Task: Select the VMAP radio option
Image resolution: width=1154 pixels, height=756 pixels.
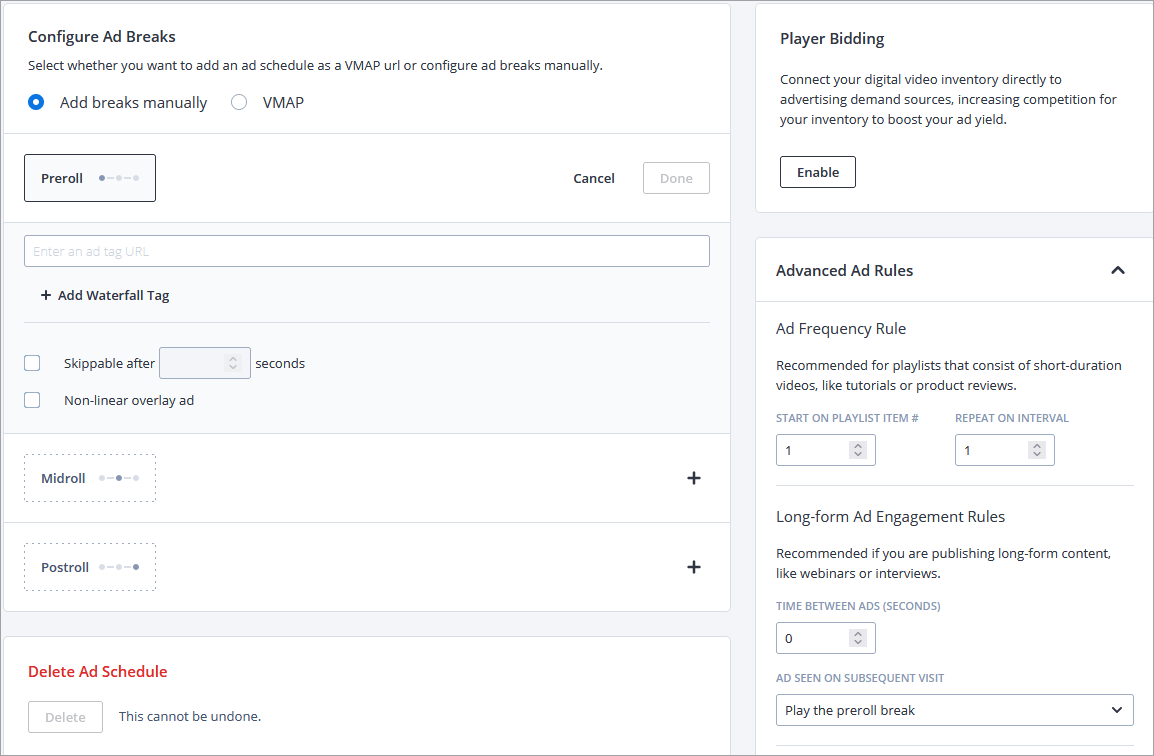Action: coord(239,102)
